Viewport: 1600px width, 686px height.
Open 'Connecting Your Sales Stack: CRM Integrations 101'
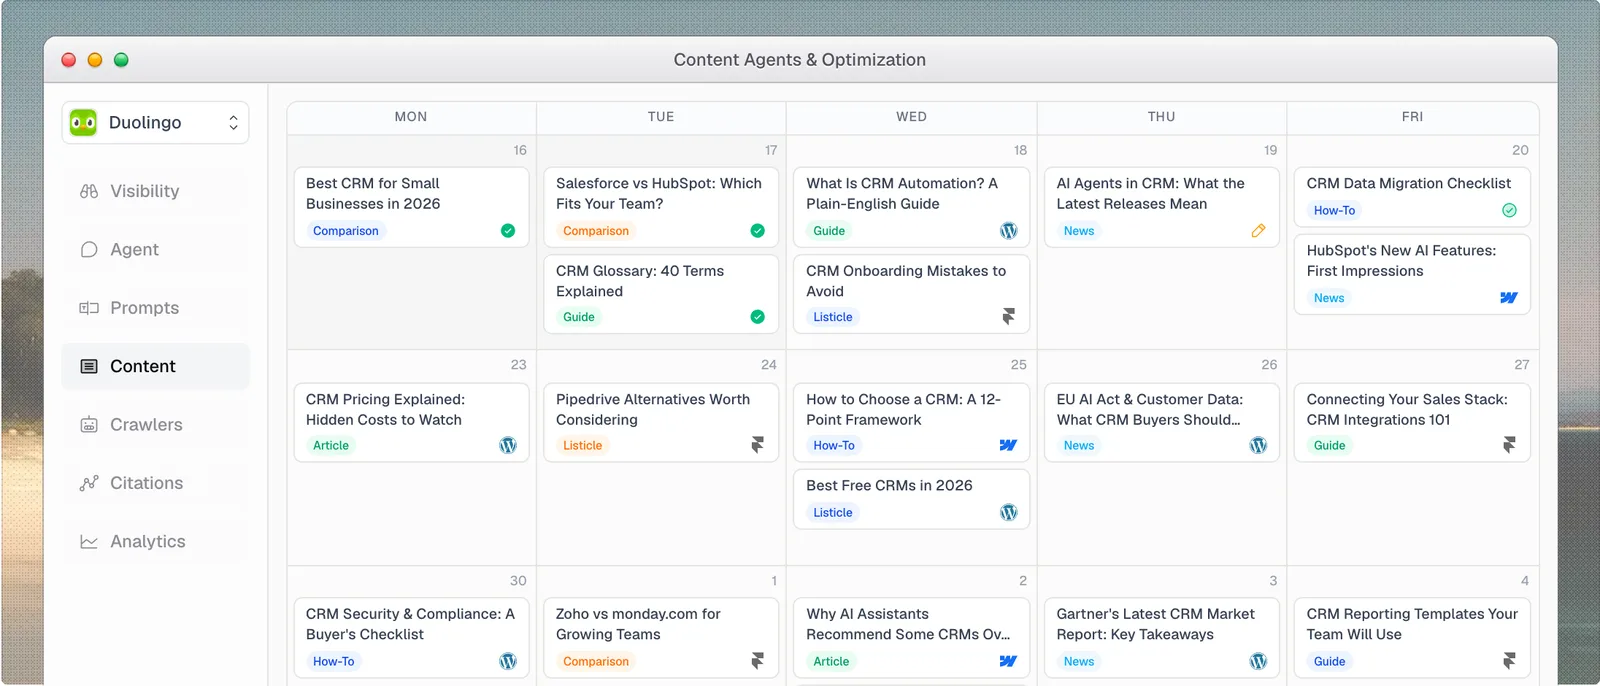click(1407, 409)
